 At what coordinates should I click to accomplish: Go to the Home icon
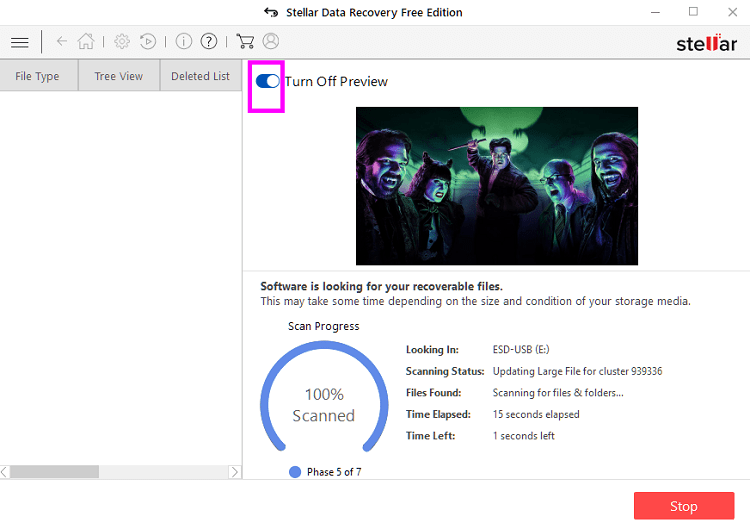pos(86,41)
